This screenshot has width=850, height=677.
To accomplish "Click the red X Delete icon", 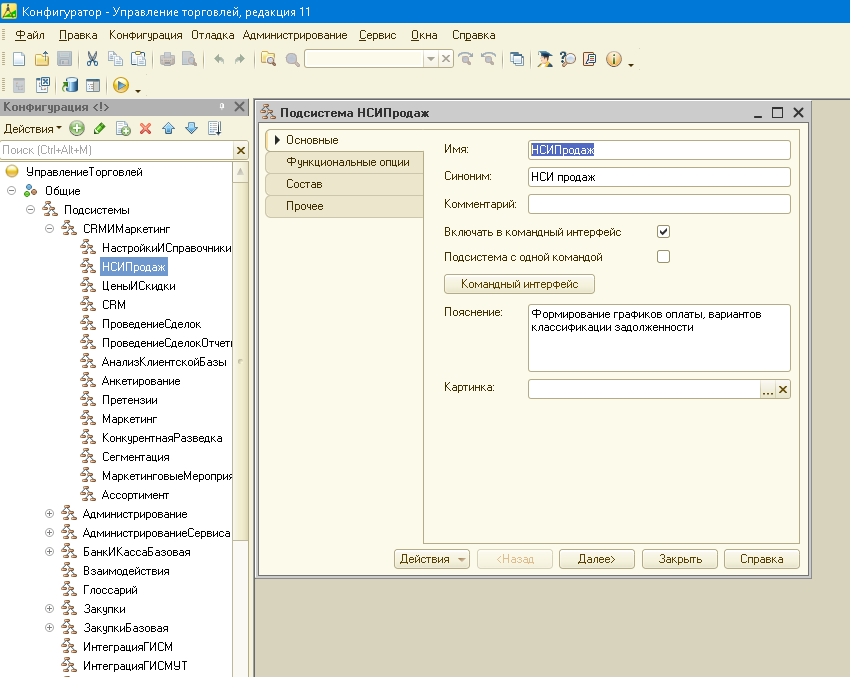I will [x=145, y=128].
